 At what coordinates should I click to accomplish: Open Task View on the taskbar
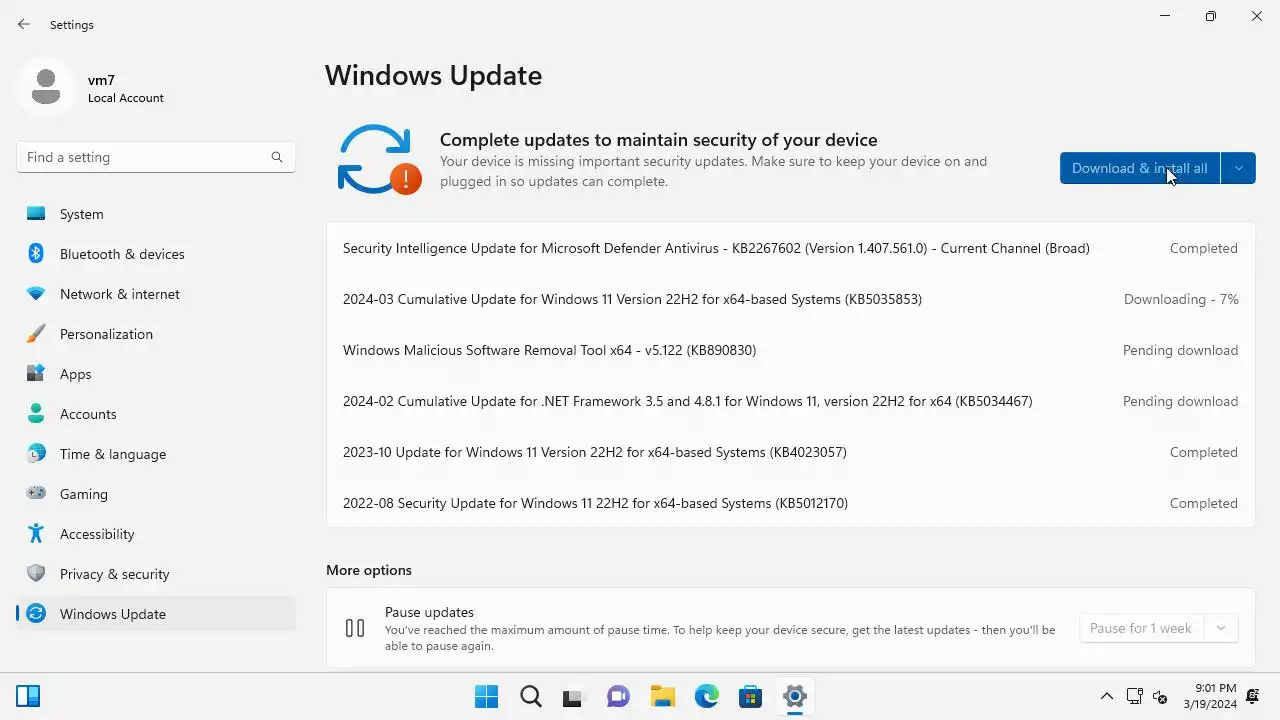pyautogui.click(x=572, y=697)
